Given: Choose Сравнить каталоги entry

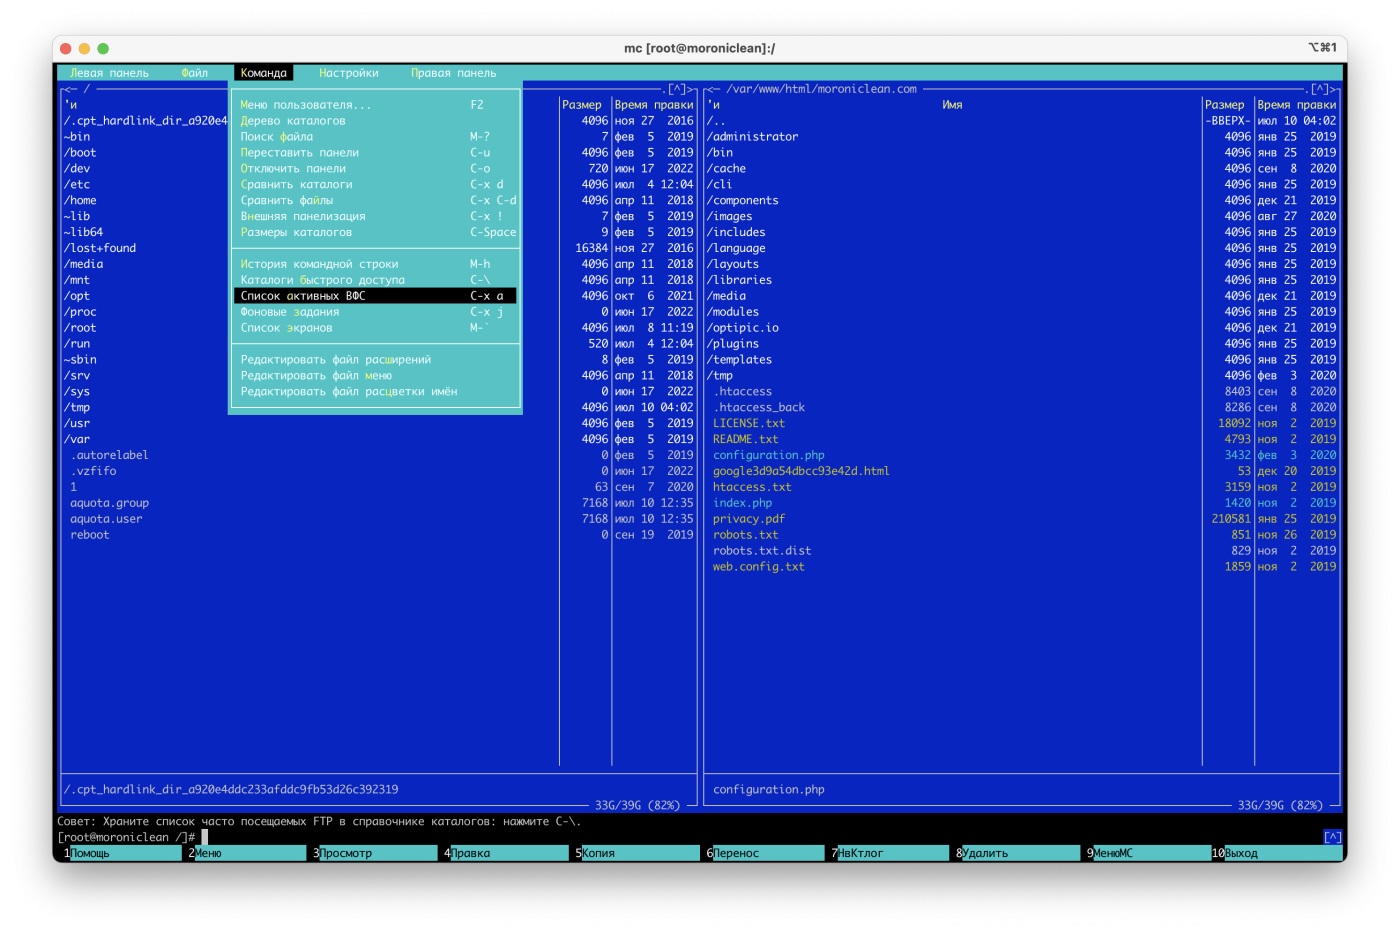Looking at the screenshot, I should pos(376,185).
